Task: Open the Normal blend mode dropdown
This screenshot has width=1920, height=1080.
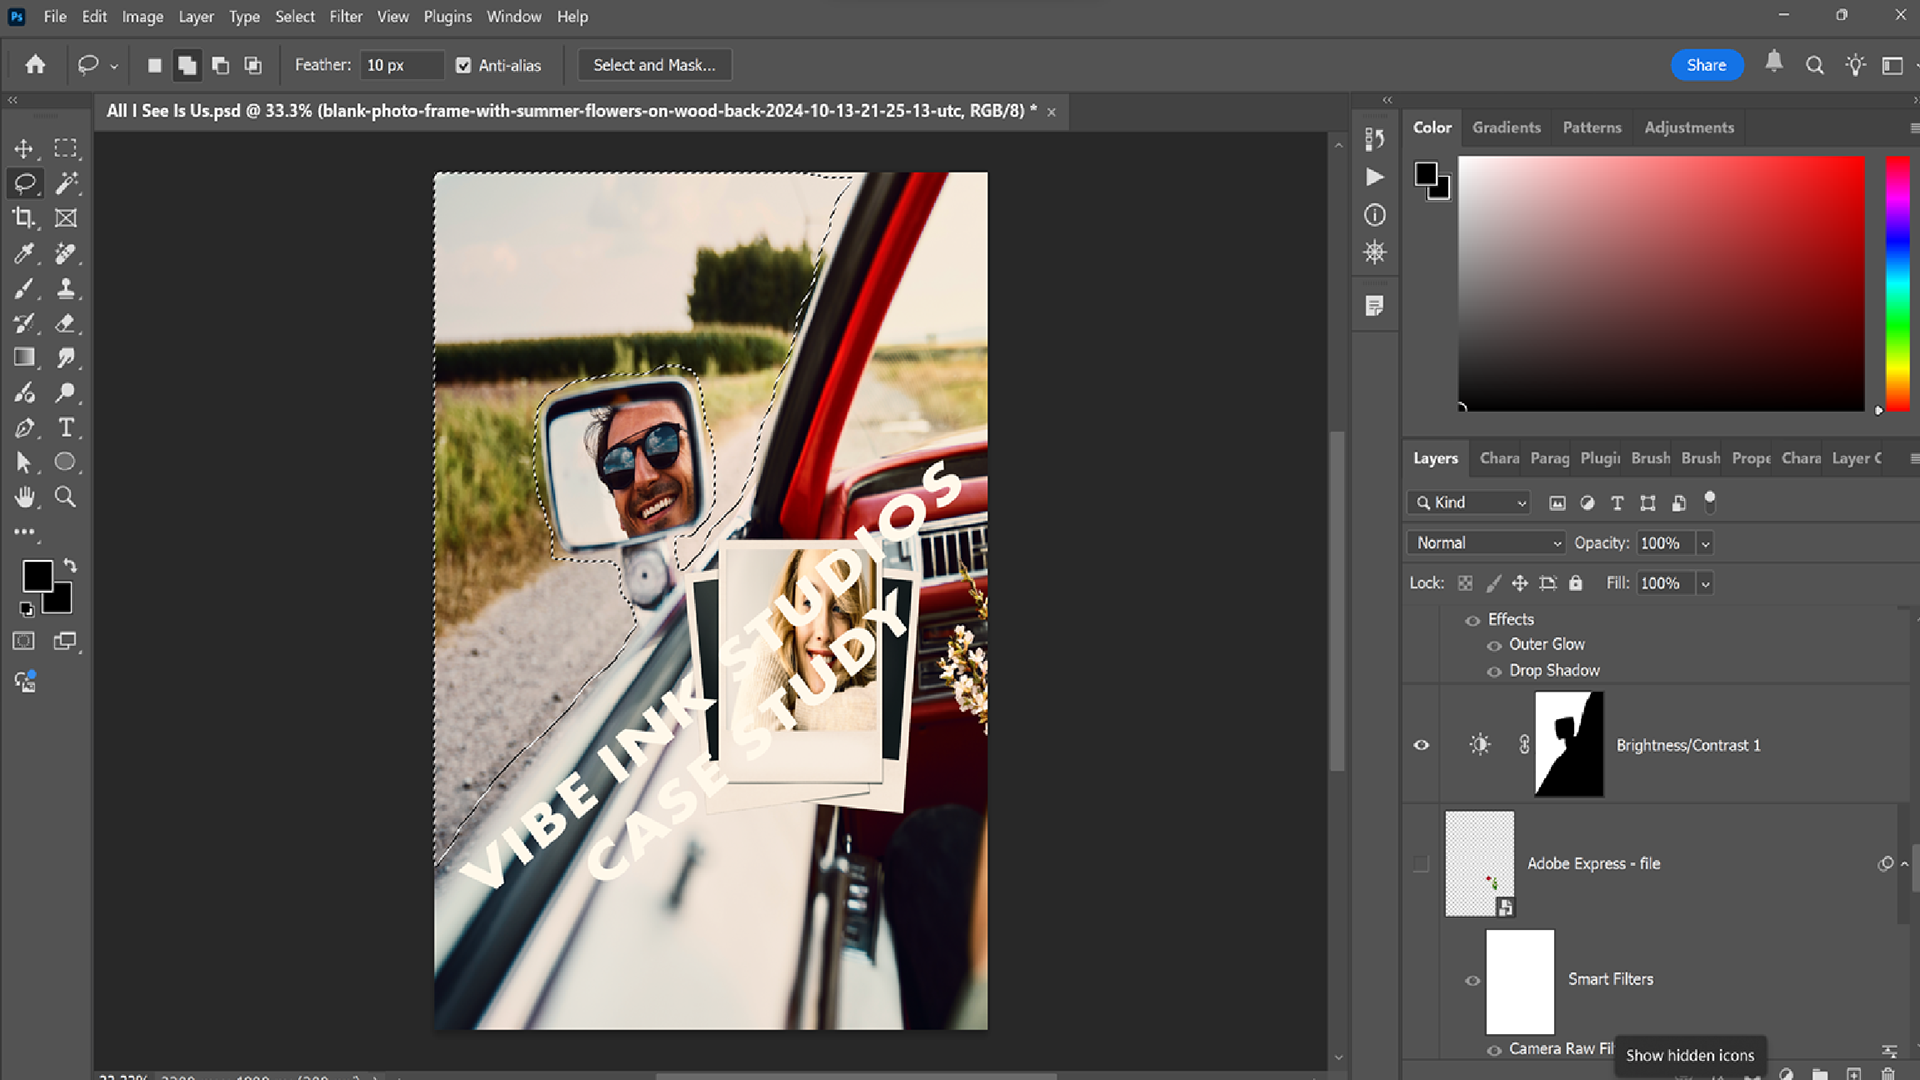Action: point(1485,543)
